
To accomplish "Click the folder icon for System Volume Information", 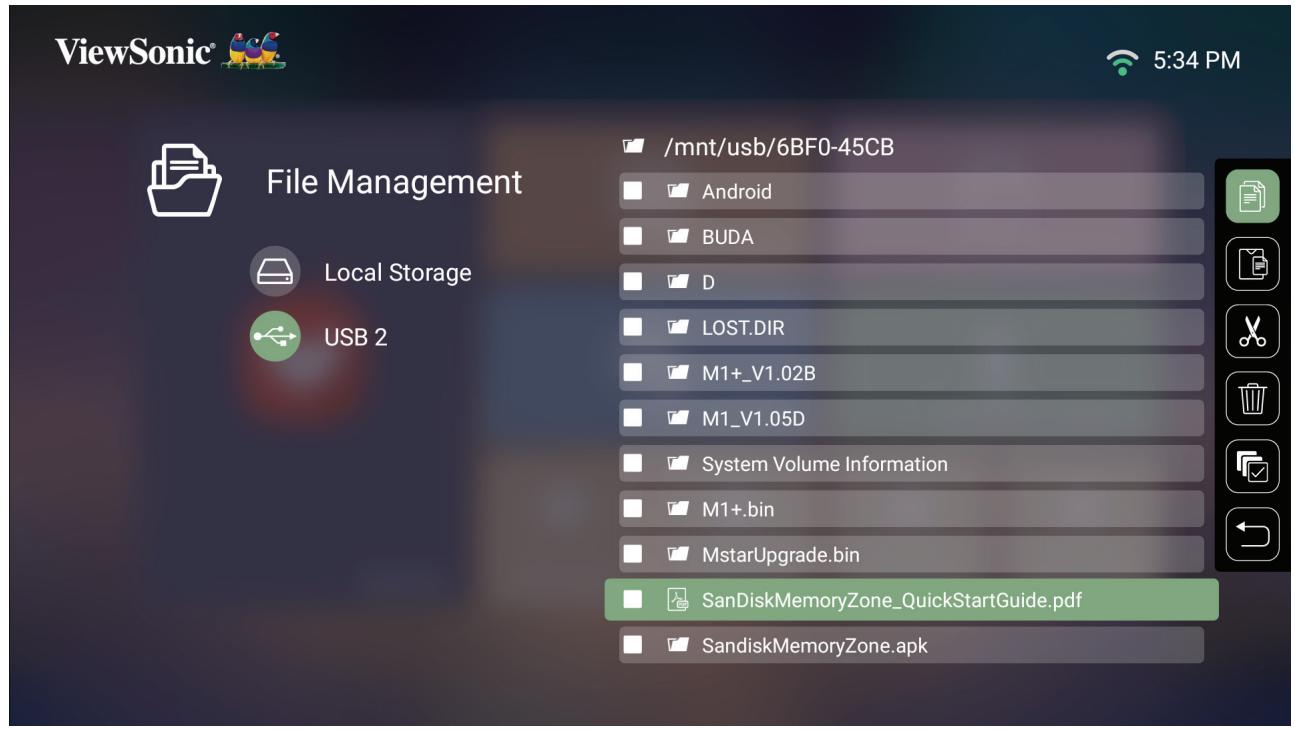I will (x=676, y=464).
